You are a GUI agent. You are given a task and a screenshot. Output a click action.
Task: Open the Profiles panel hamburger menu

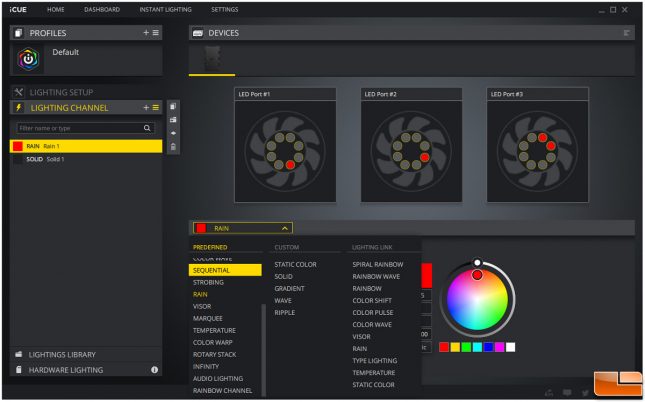click(156, 33)
